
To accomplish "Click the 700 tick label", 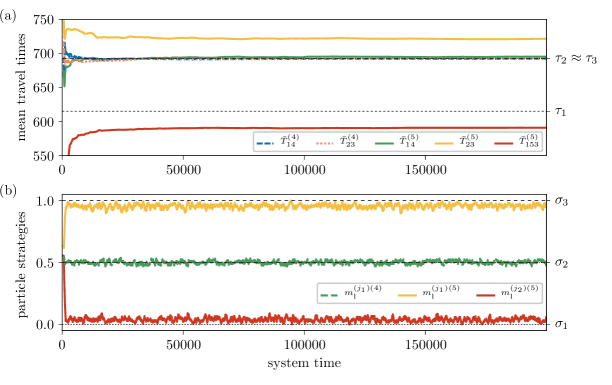I will pos(44,53).
